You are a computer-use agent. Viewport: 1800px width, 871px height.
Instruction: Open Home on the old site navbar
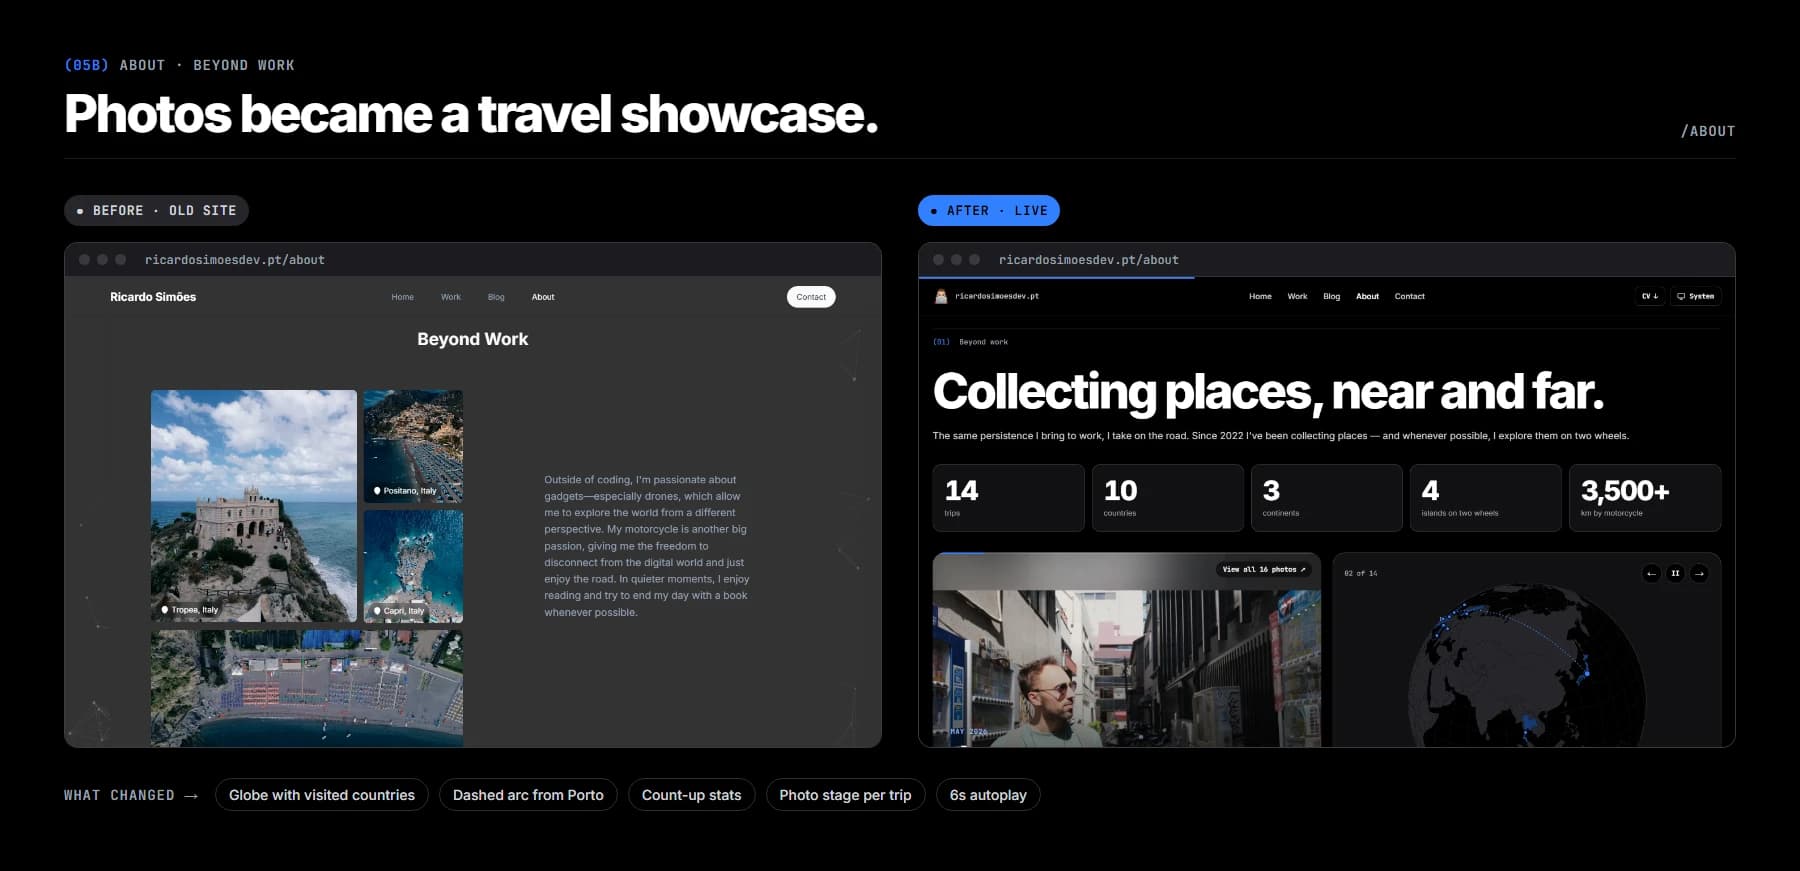[x=402, y=297]
